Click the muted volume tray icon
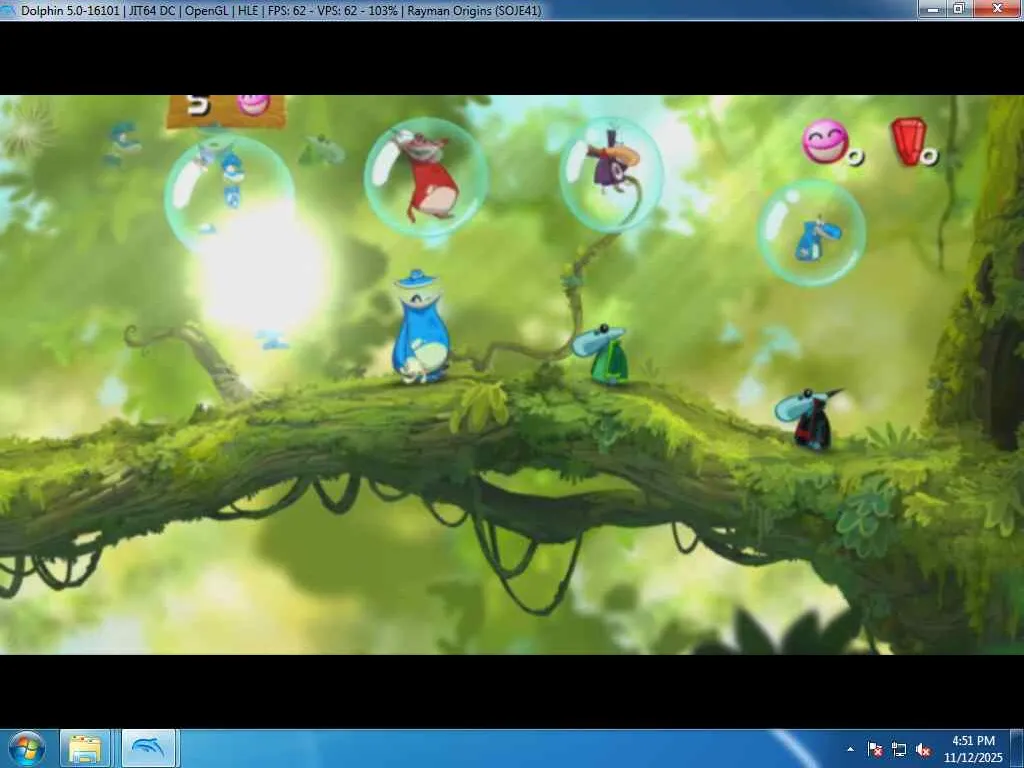 923,750
